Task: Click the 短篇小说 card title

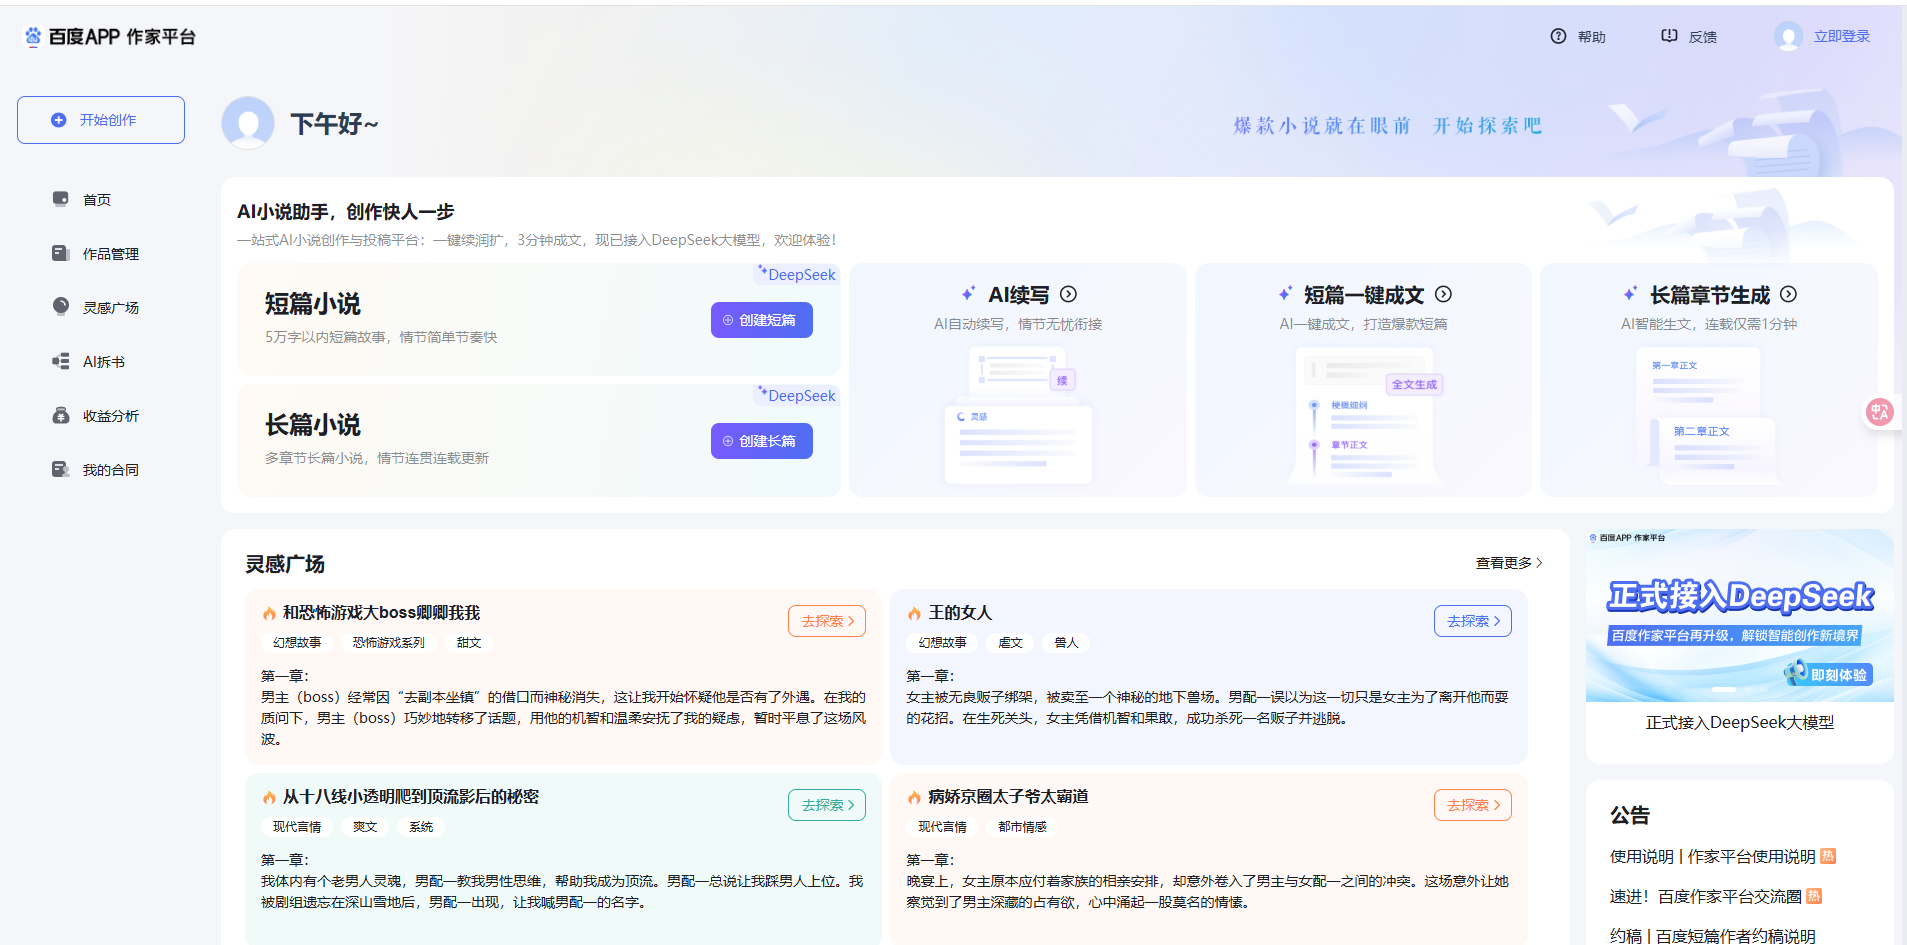Action: [x=313, y=304]
